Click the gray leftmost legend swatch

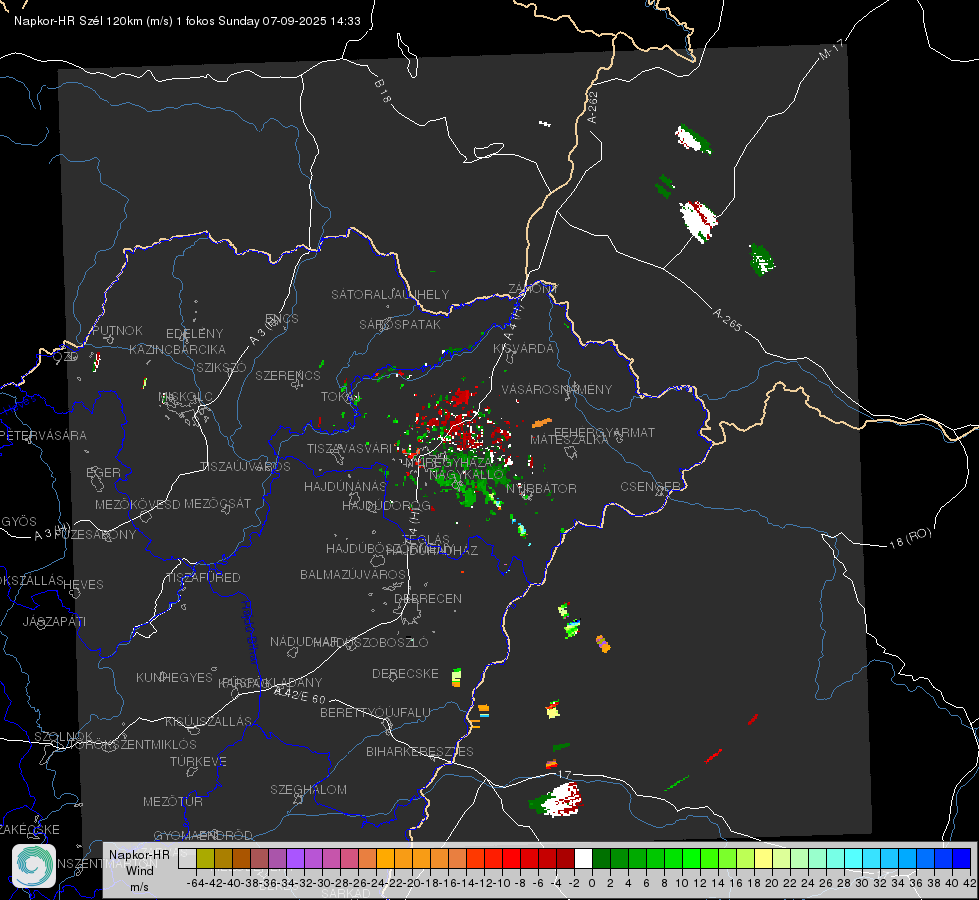[187, 859]
